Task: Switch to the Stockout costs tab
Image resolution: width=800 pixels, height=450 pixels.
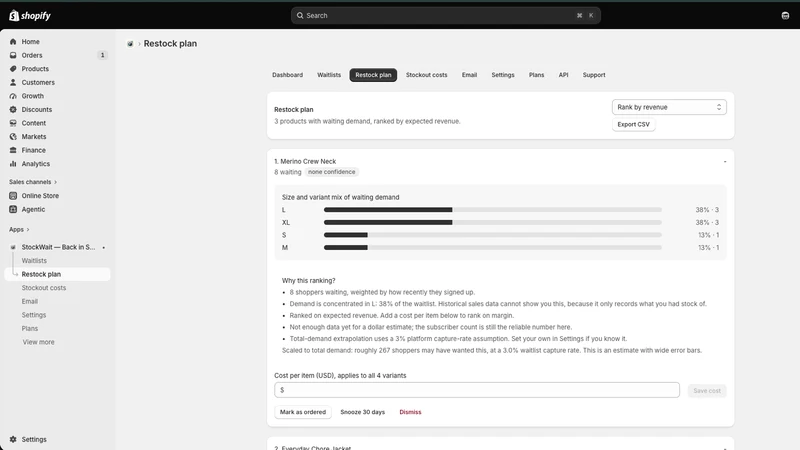Action: pos(427,75)
